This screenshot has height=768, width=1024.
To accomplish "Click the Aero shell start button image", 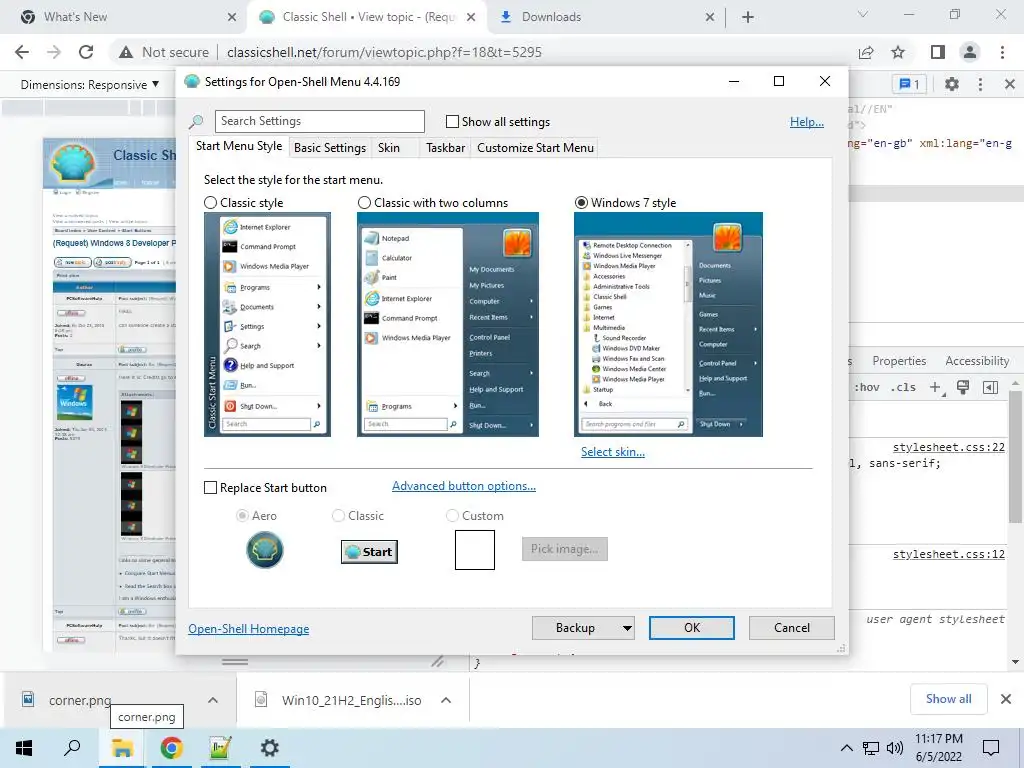I will [264, 550].
